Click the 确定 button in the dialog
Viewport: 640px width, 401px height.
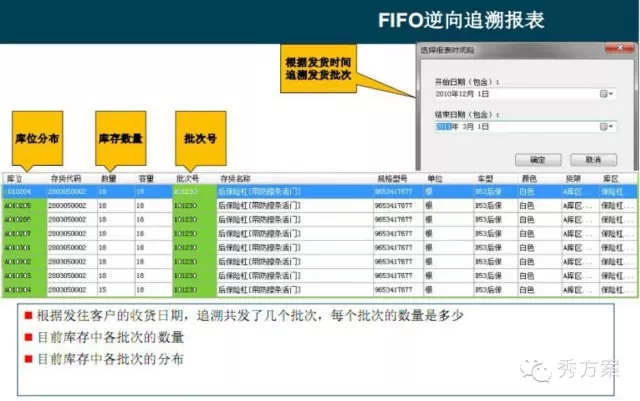(537, 159)
